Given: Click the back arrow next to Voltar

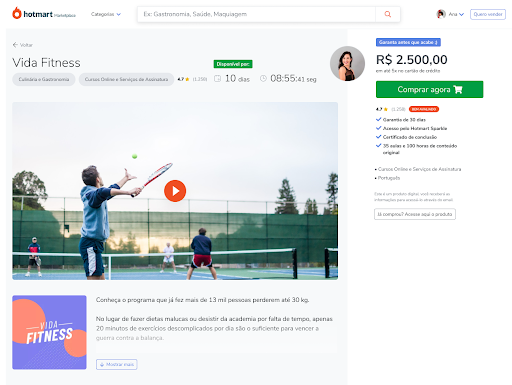Looking at the screenshot, I should [15, 45].
